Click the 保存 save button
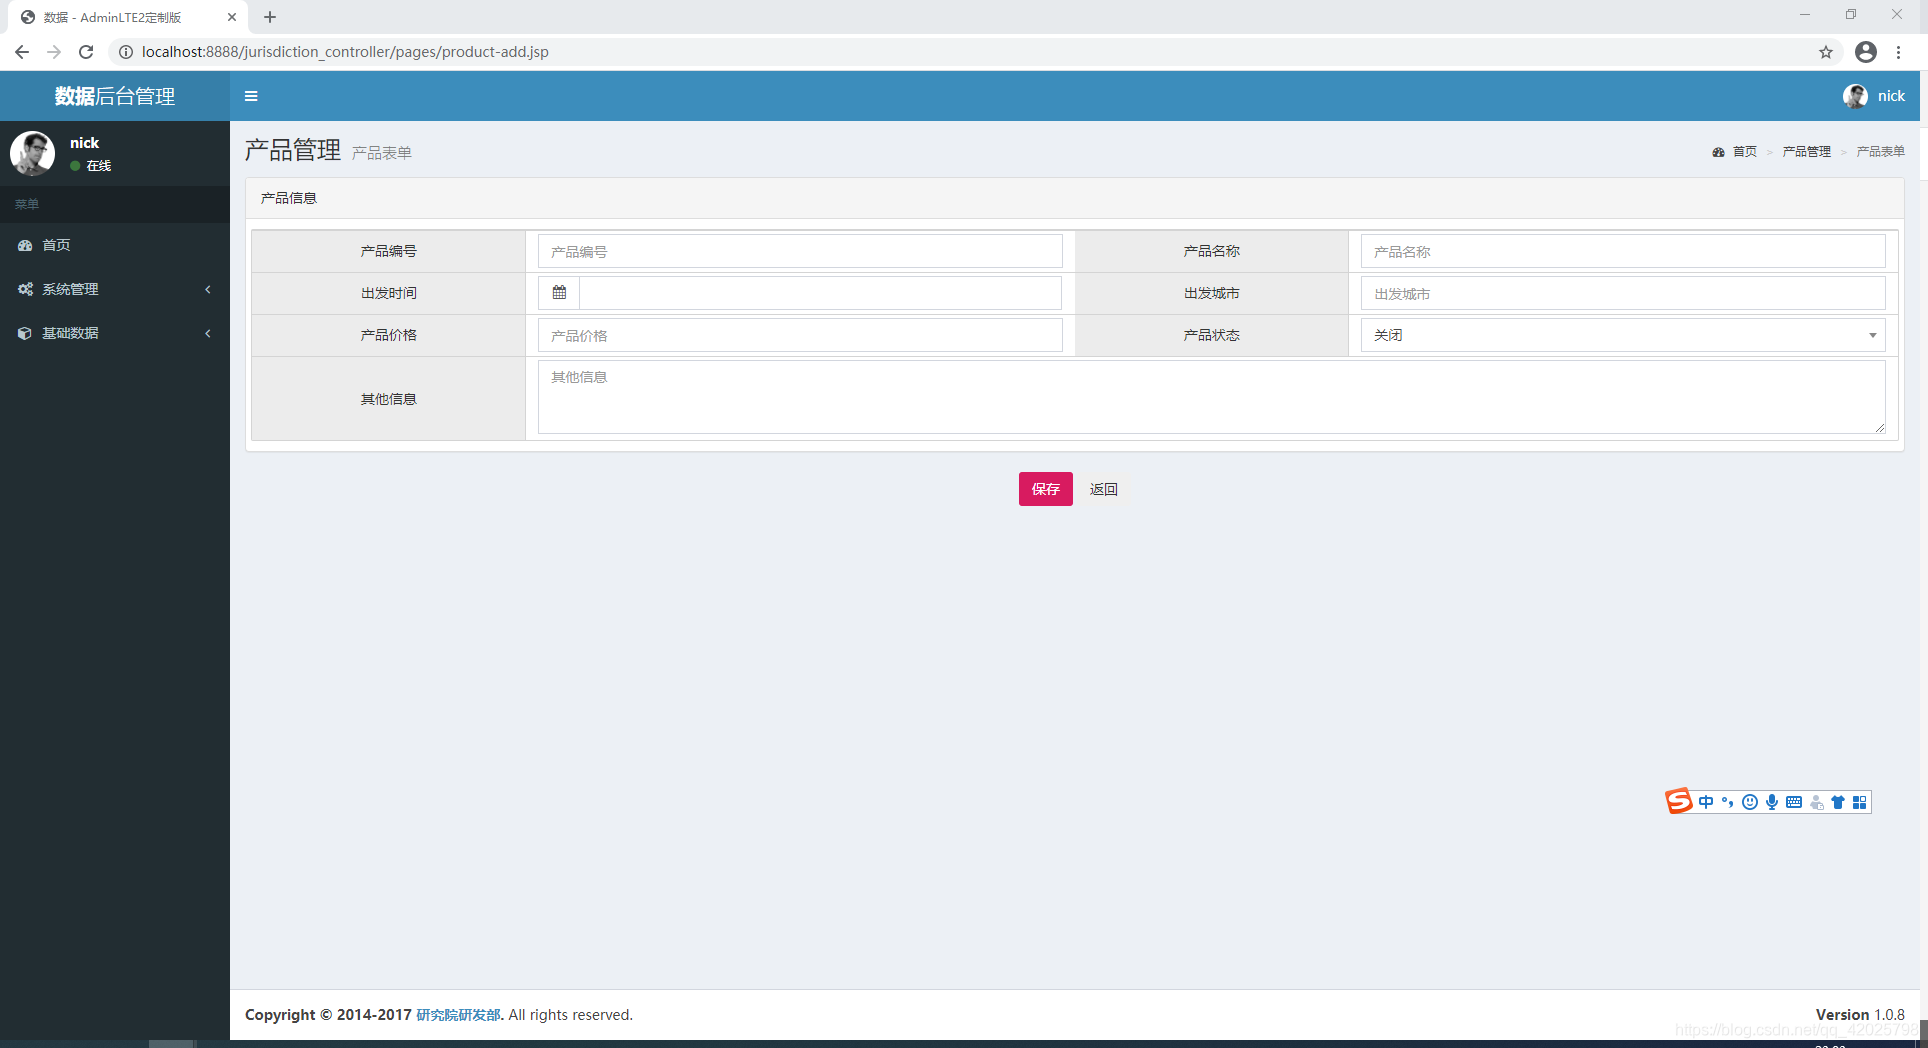 point(1046,489)
